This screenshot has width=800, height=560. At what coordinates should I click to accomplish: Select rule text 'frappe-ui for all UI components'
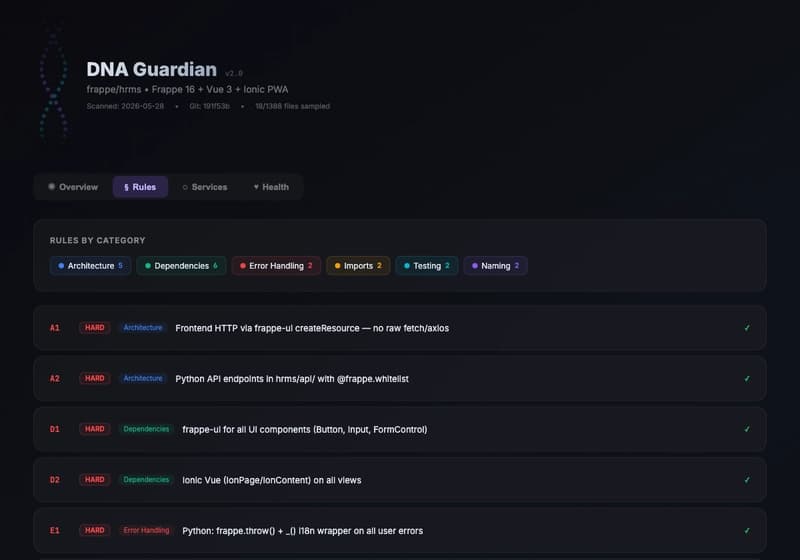pos(246,429)
